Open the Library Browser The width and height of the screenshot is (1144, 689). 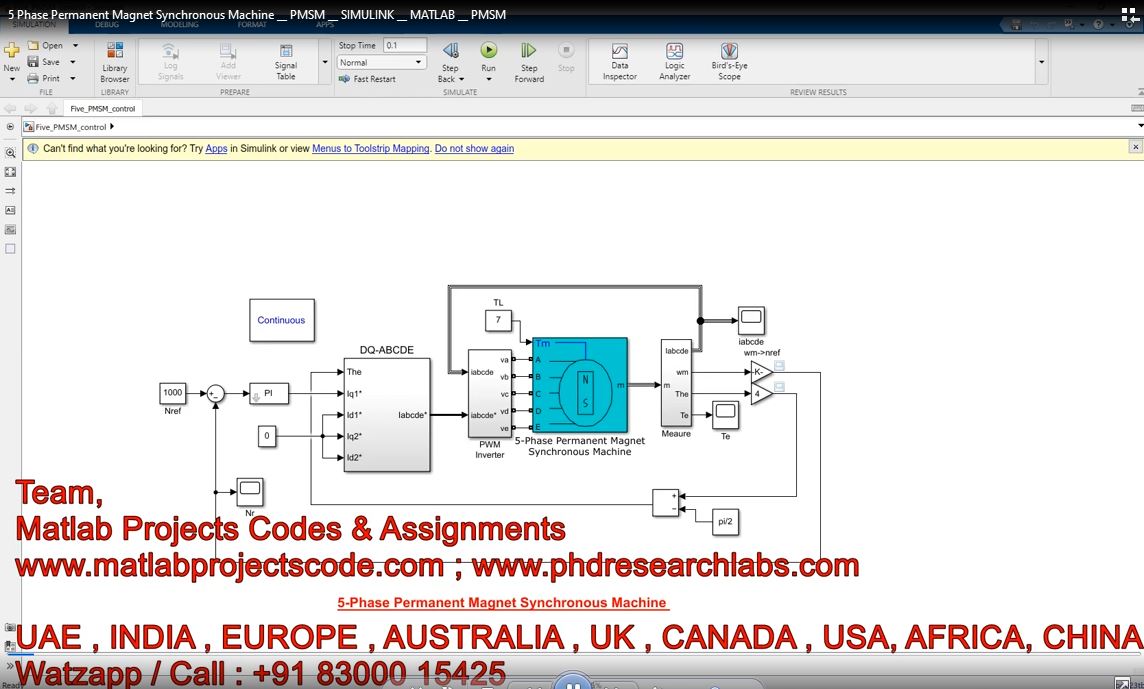[115, 60]
